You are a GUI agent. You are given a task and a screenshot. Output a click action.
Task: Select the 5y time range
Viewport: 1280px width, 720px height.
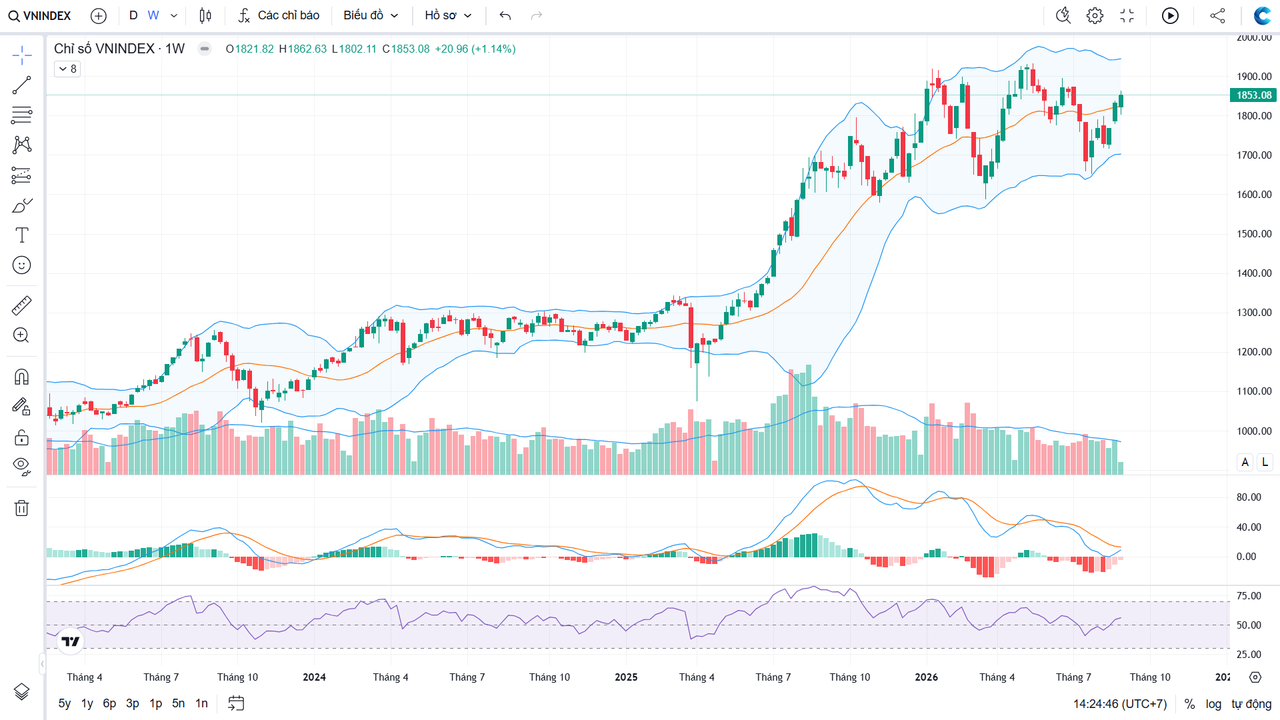(x=65, y=704)
